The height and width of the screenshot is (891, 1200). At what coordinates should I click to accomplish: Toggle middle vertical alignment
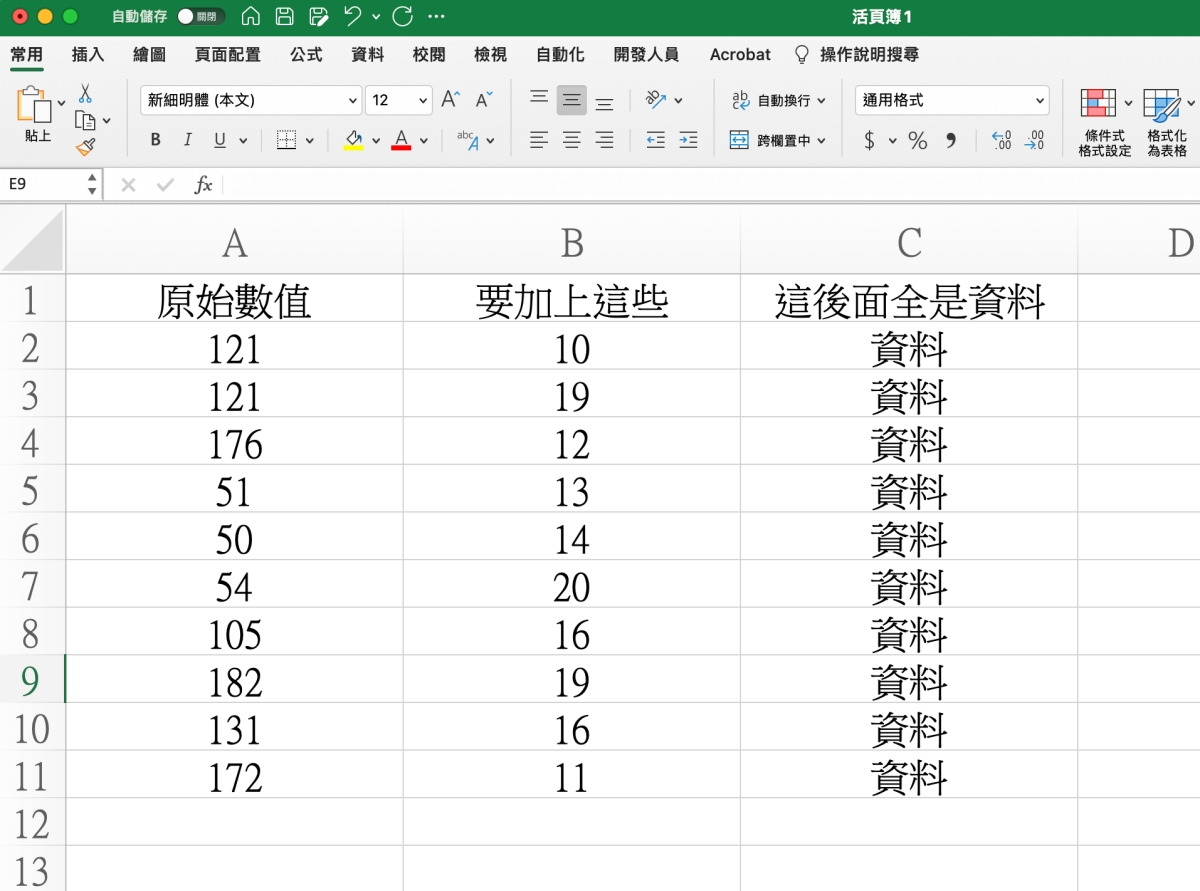[572, 99]
